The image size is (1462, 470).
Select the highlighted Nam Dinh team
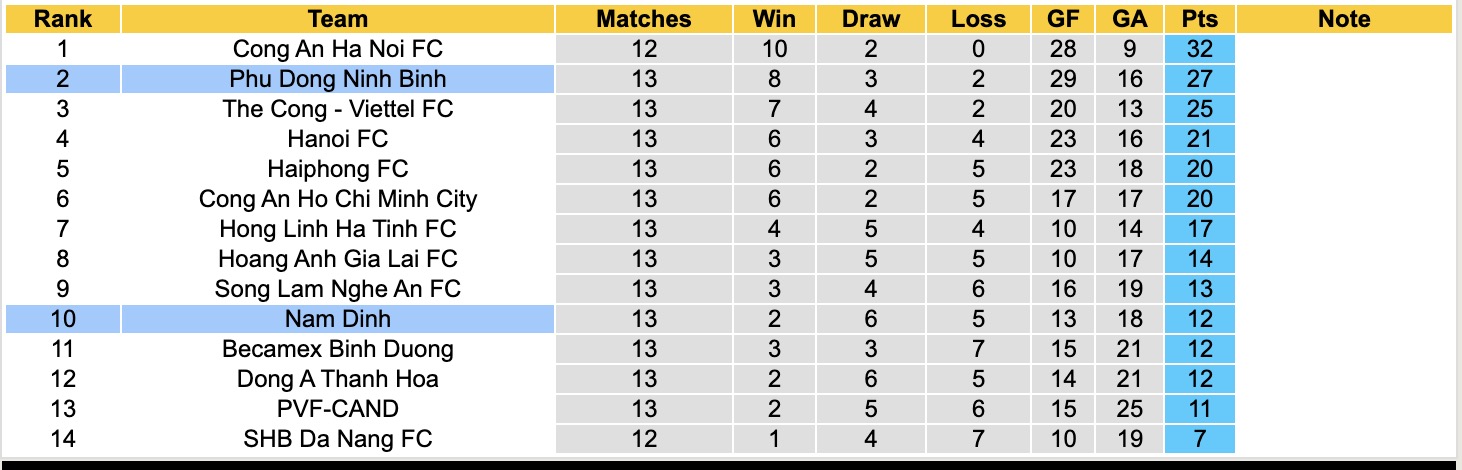point(337,319)
